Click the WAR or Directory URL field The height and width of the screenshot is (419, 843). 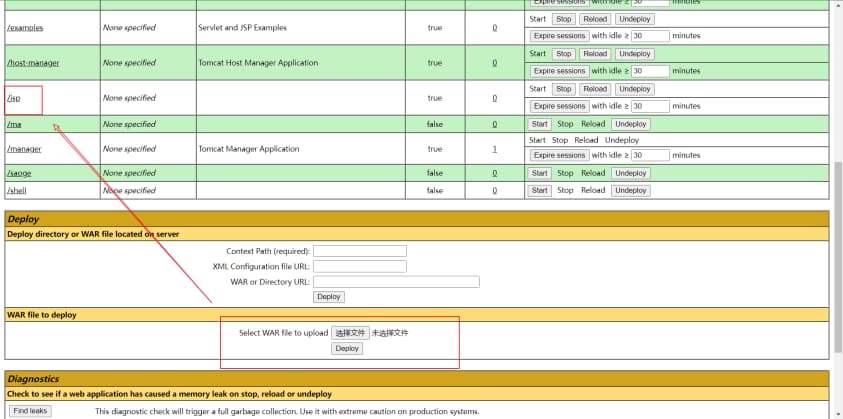(396, 282)
